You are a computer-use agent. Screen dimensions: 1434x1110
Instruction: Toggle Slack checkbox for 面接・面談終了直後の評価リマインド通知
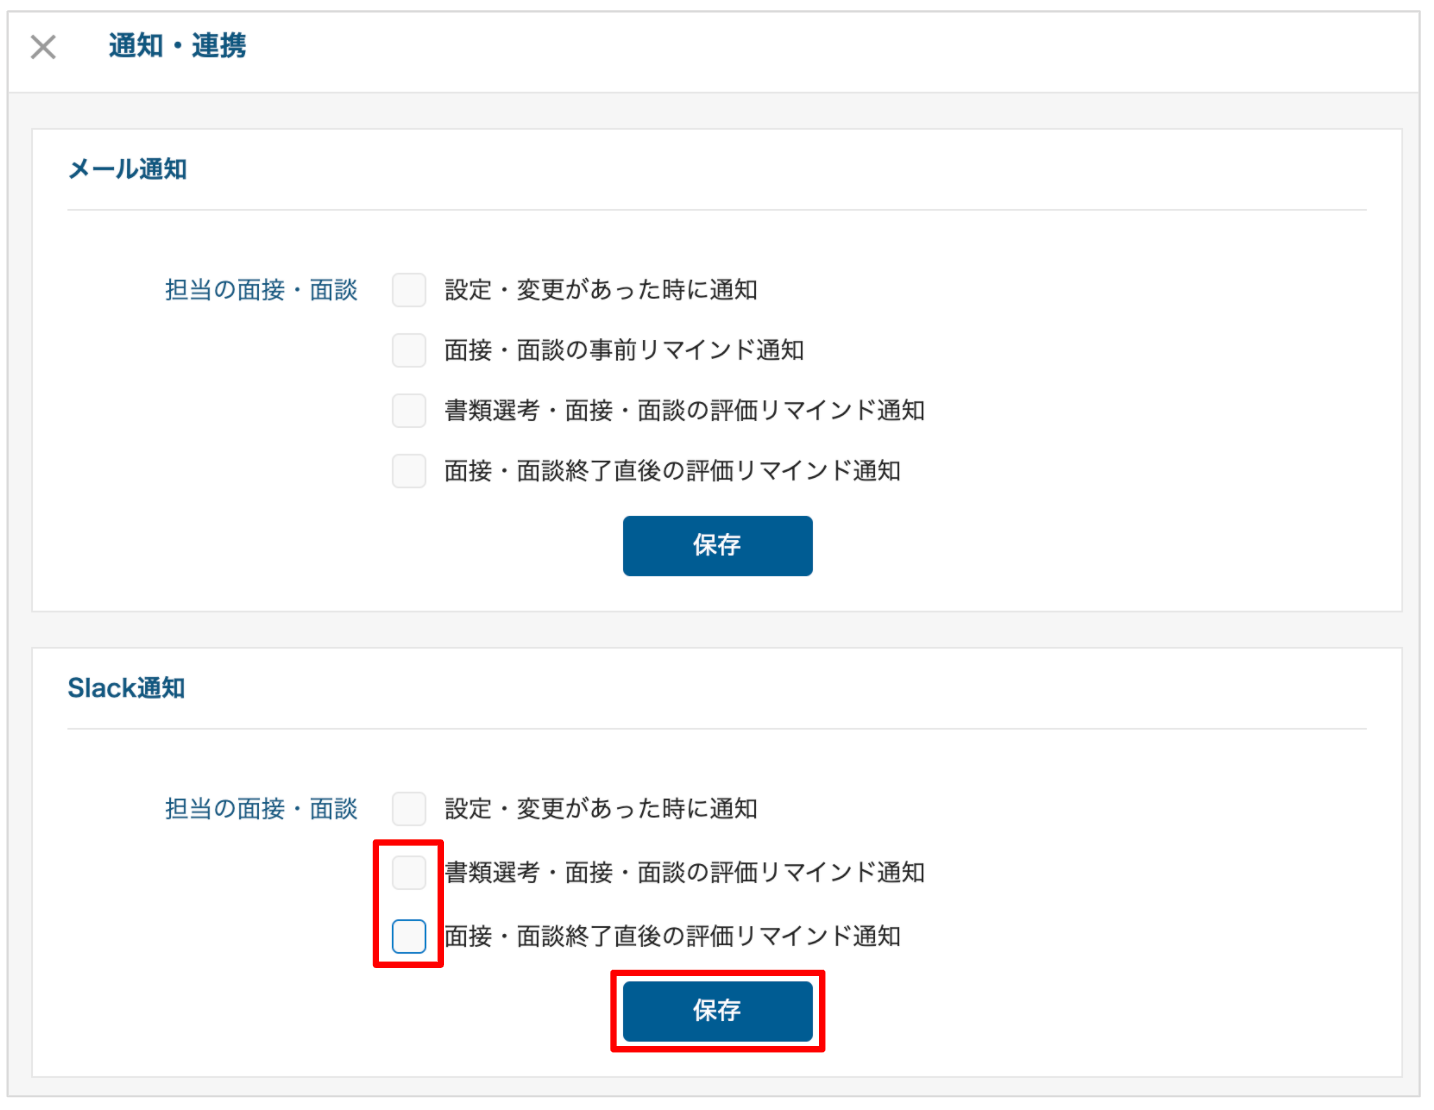point(409,936)
